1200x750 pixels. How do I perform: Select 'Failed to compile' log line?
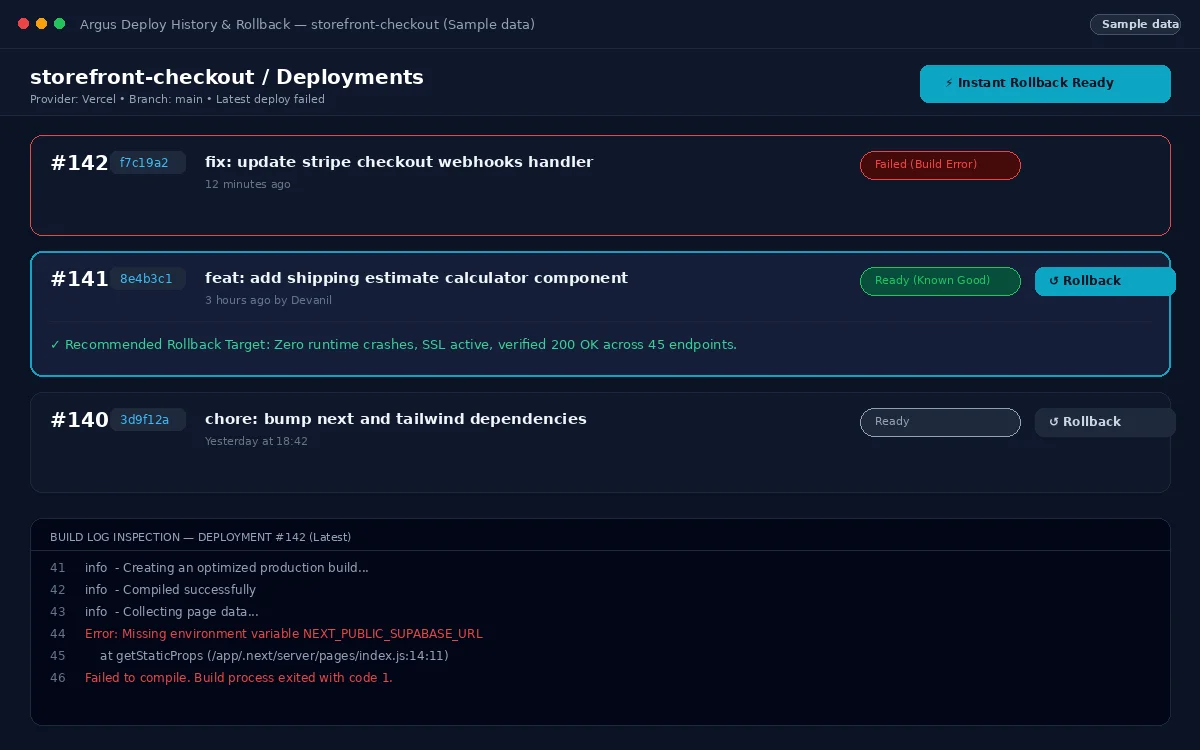[x=239, y=678]
